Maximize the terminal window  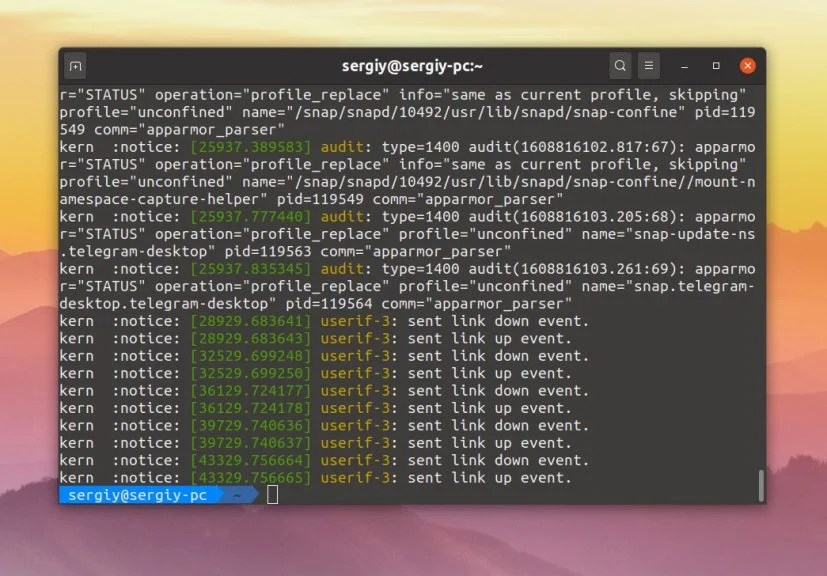[x=716, y=65]
